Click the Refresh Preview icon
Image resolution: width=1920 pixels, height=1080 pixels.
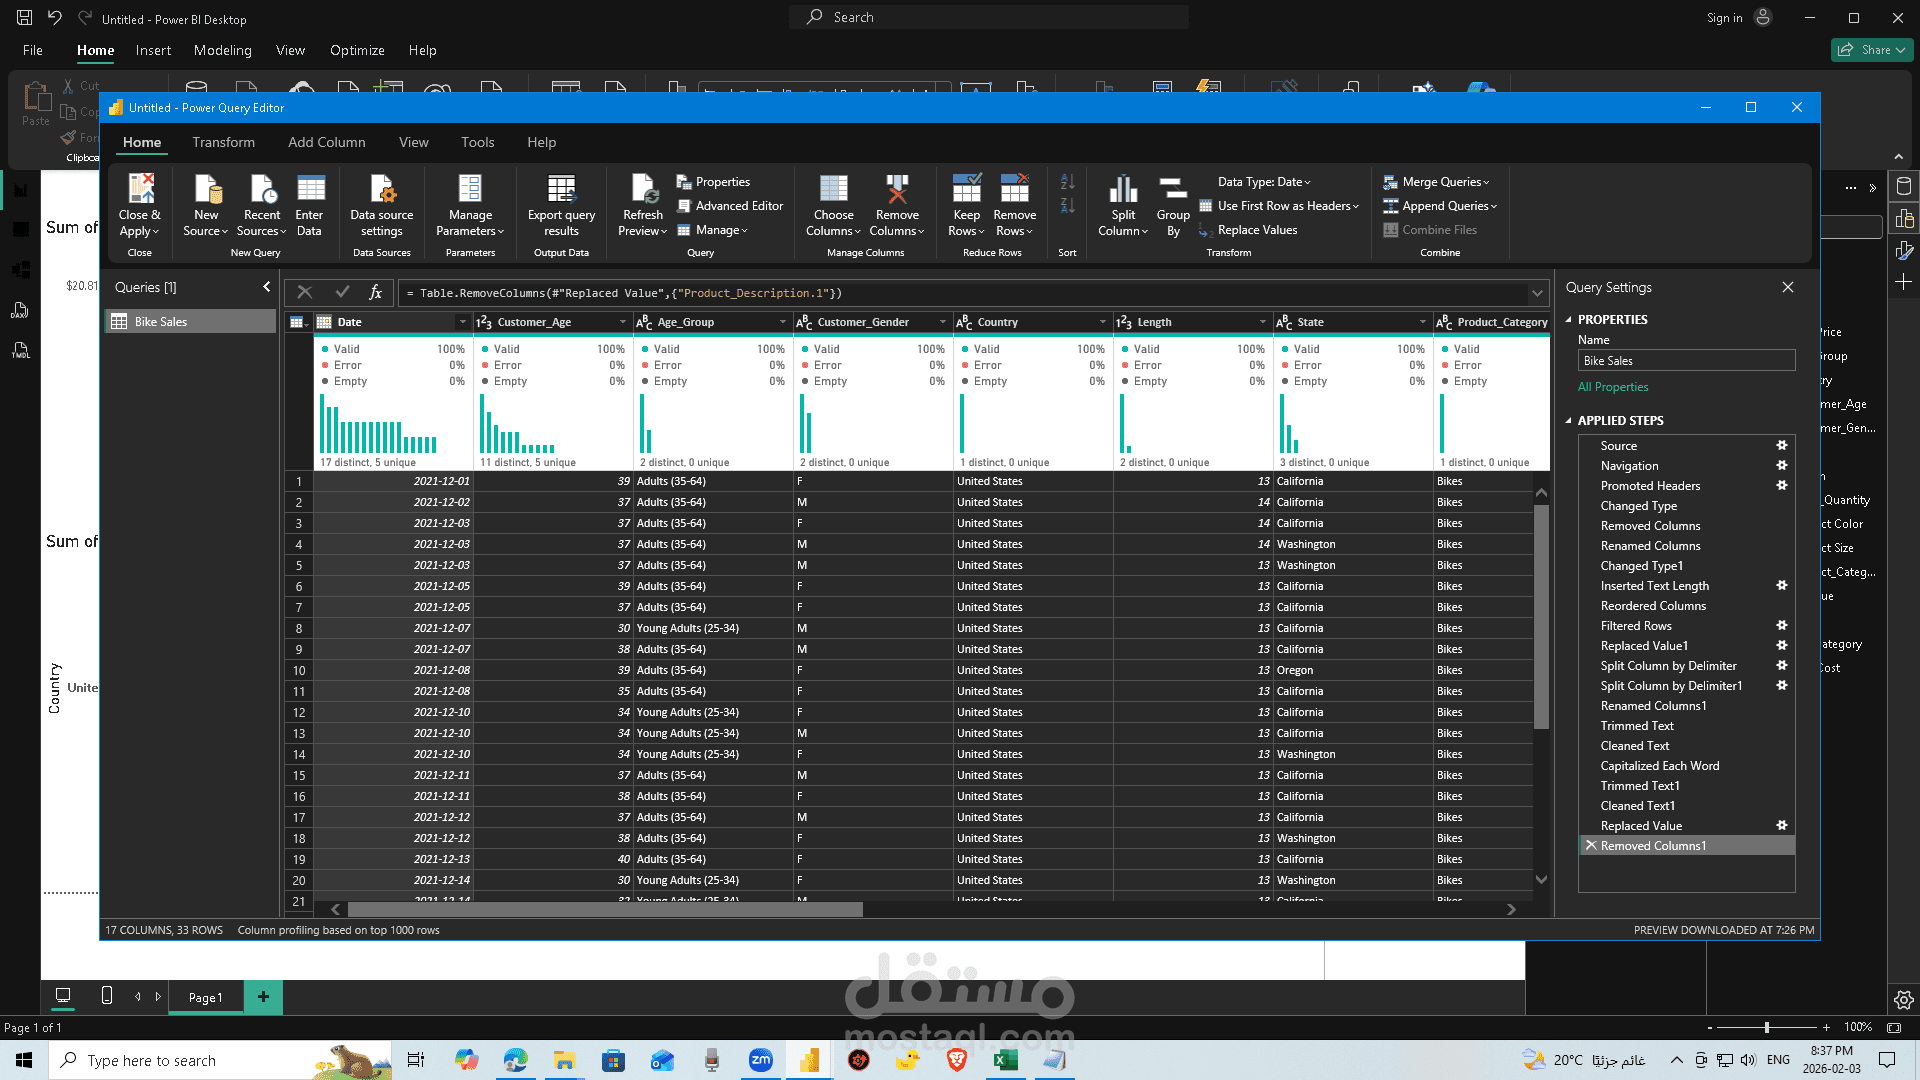(643, 188)
